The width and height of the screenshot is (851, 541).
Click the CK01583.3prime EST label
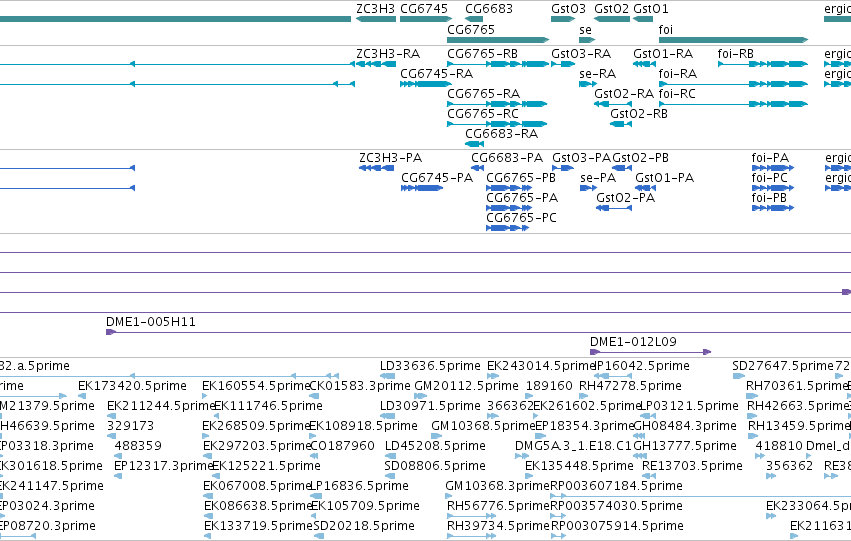pyautogui.click(x=360, y=386)
